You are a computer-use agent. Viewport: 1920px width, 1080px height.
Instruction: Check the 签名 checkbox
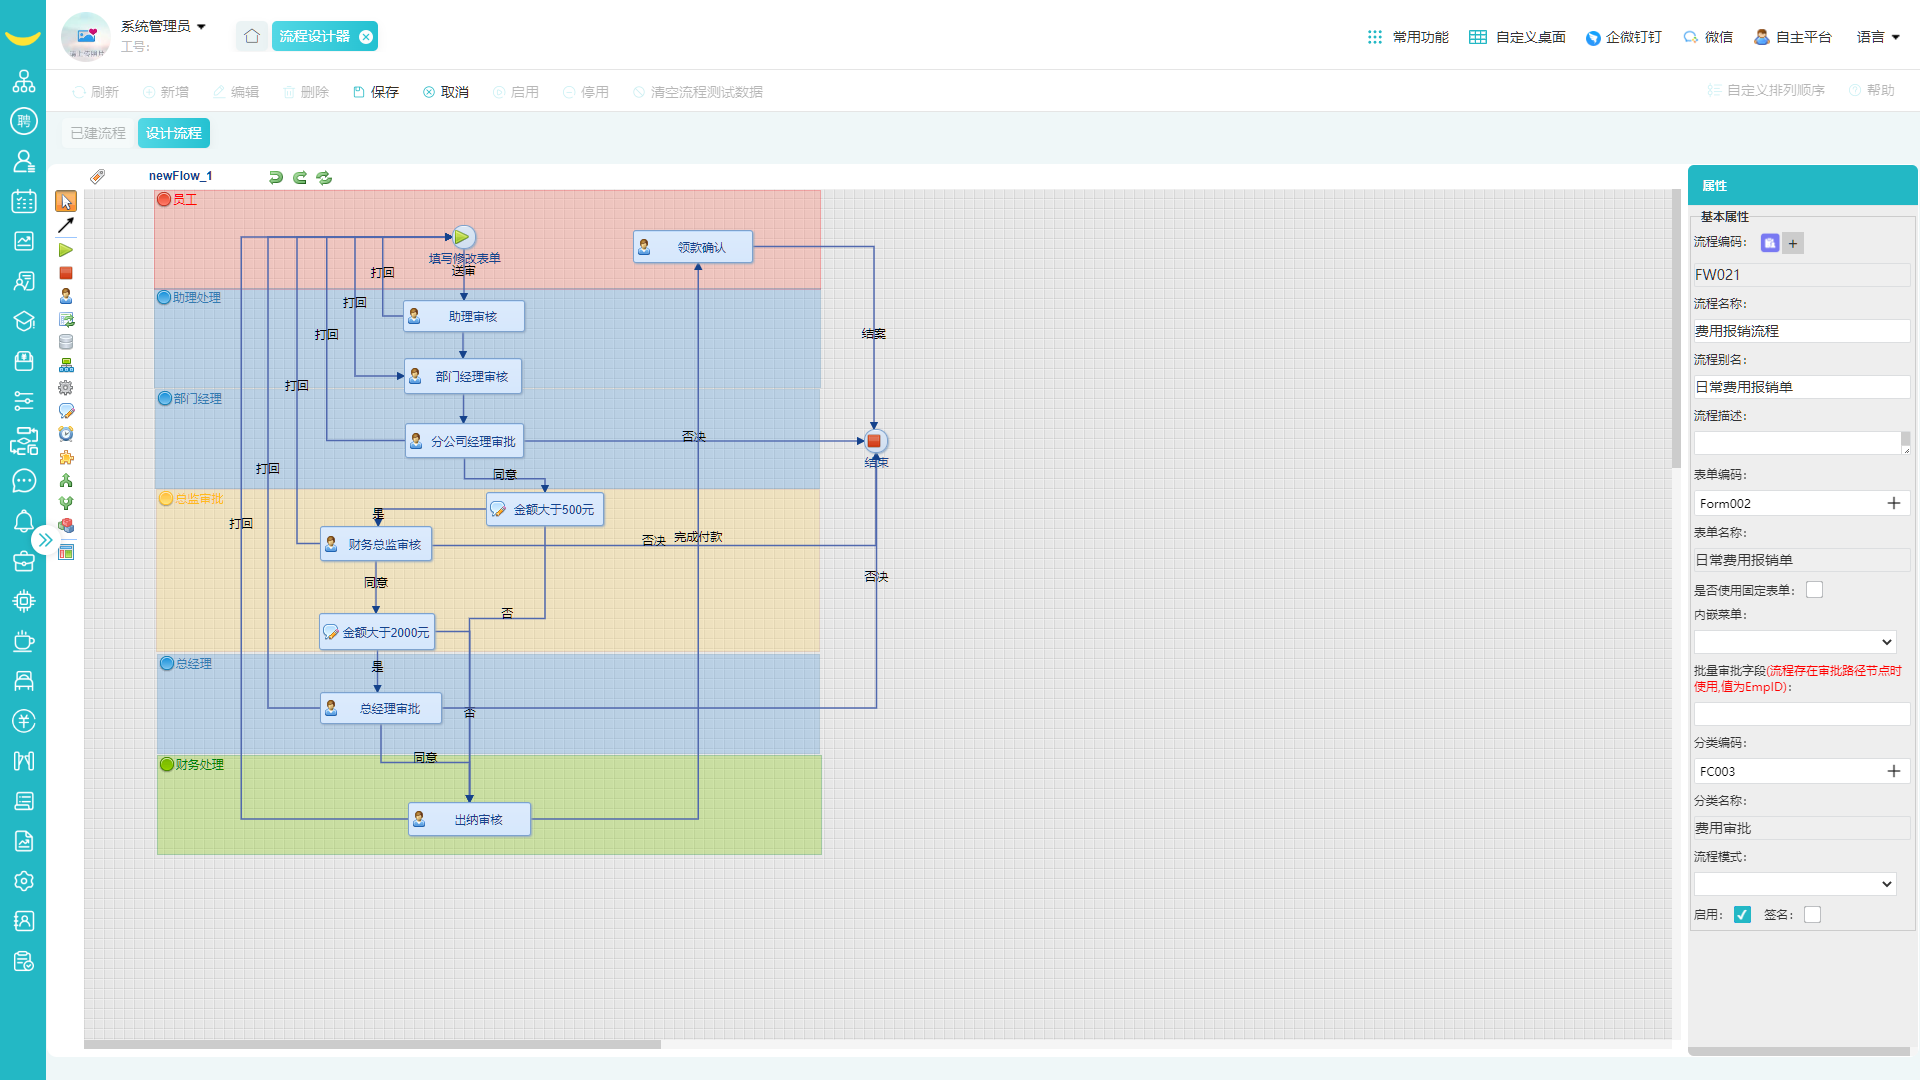click(x=1812, y=915)
